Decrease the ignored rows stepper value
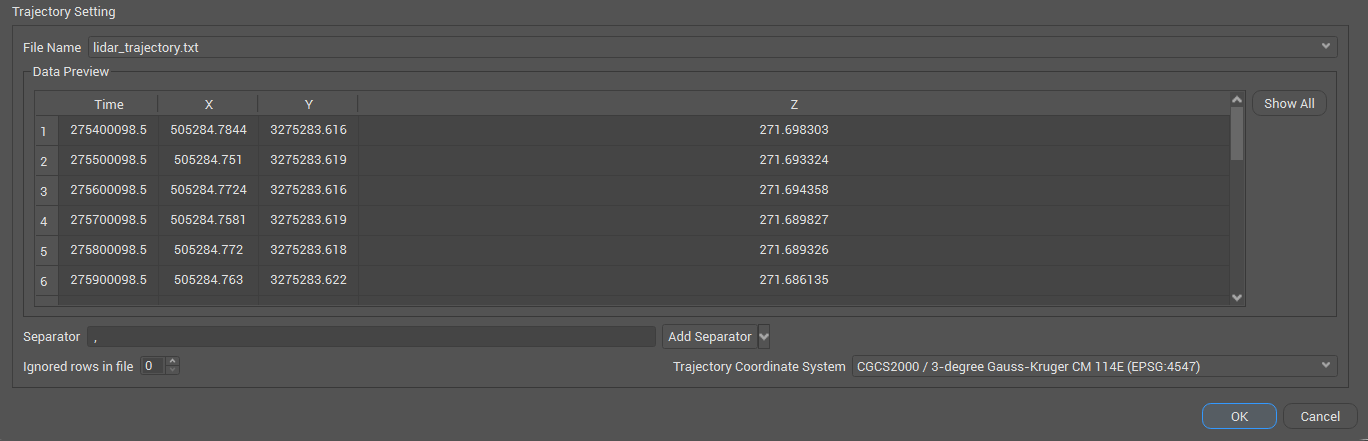The height and width of the screenshot is (441, 1368). (173, 371)
